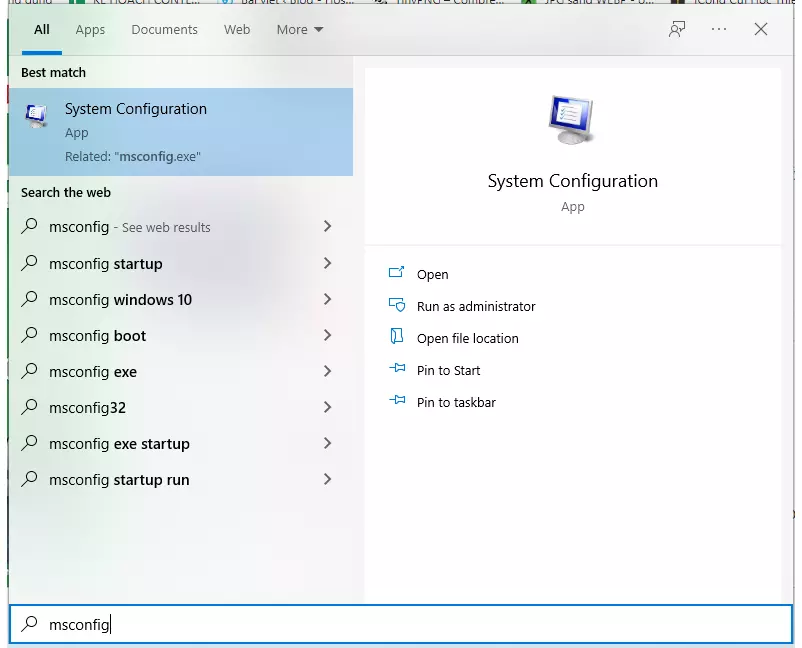
Task: Open the System Configuration best match result
Action: click(x=181, y=132)
